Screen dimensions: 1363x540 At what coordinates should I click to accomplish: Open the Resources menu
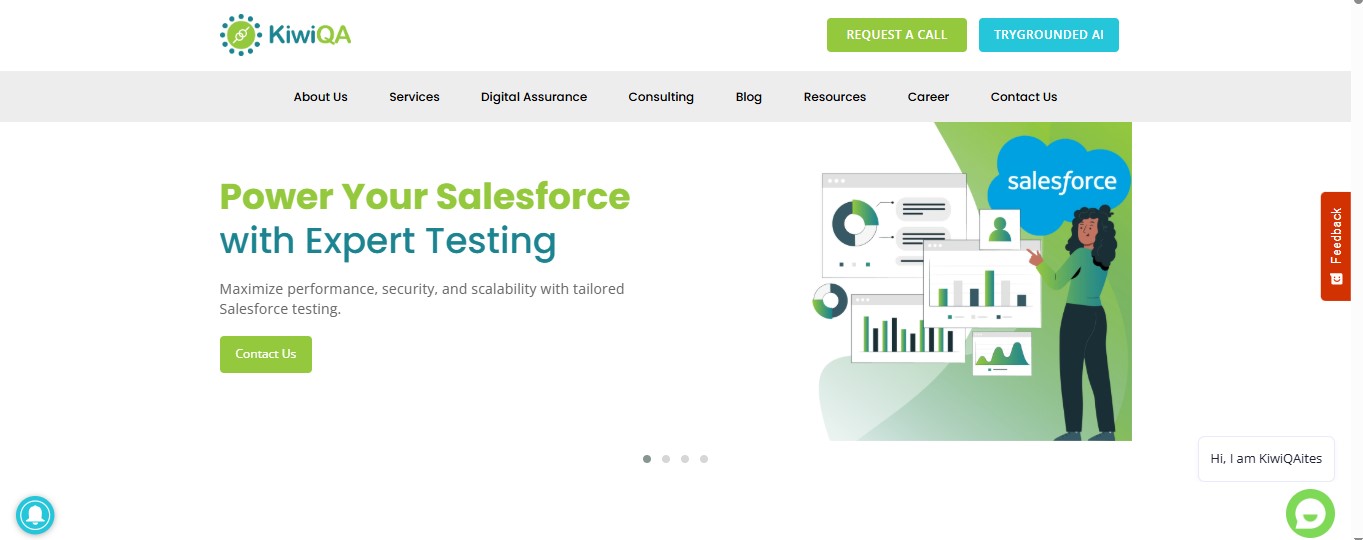[835, 97]
